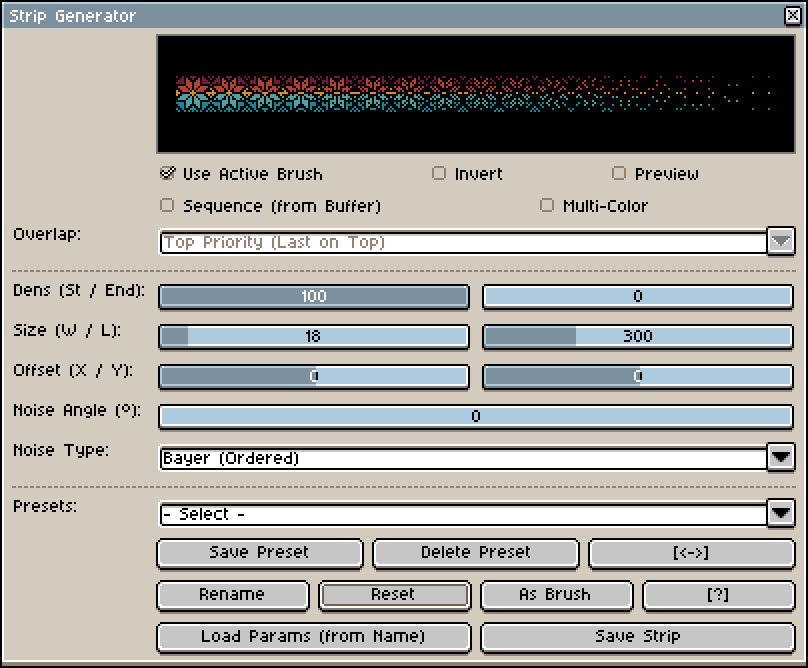
Task: Turn on the Preview checkbox
Action: tap(619, 173)
